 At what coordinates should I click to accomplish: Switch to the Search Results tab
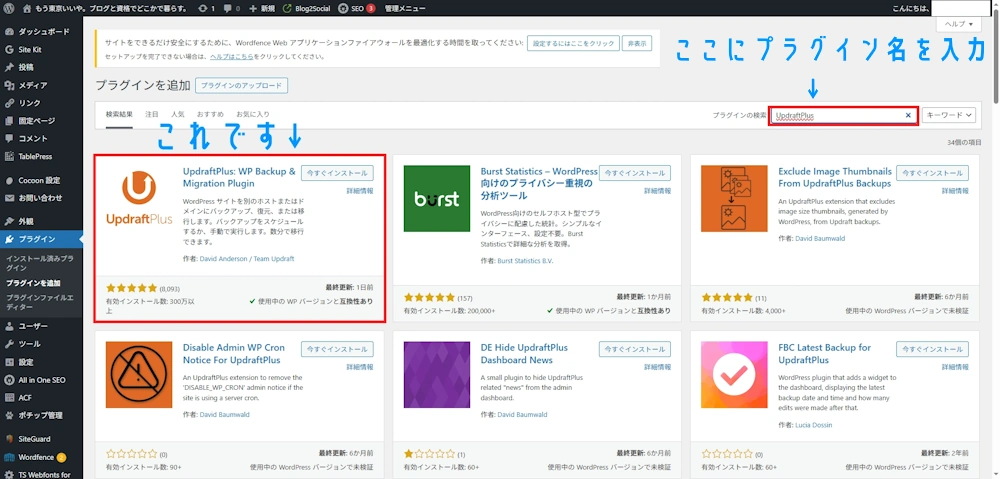(119, 115)
